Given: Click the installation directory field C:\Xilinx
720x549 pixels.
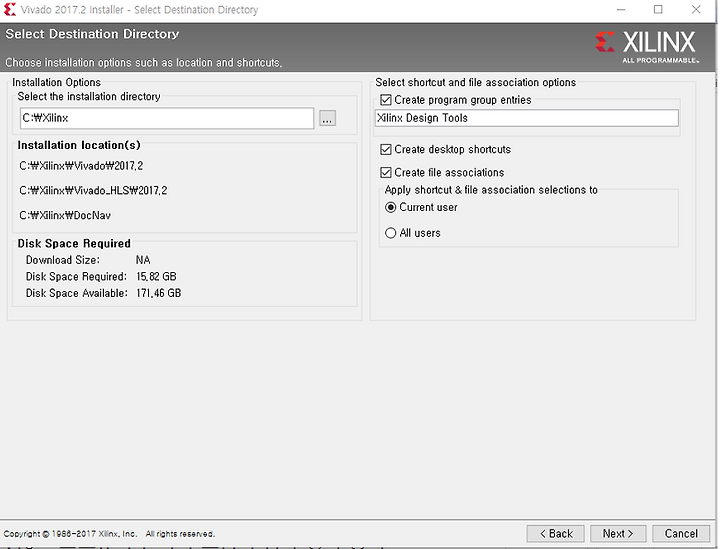Looking at the screenshot, I should (167, 118).
